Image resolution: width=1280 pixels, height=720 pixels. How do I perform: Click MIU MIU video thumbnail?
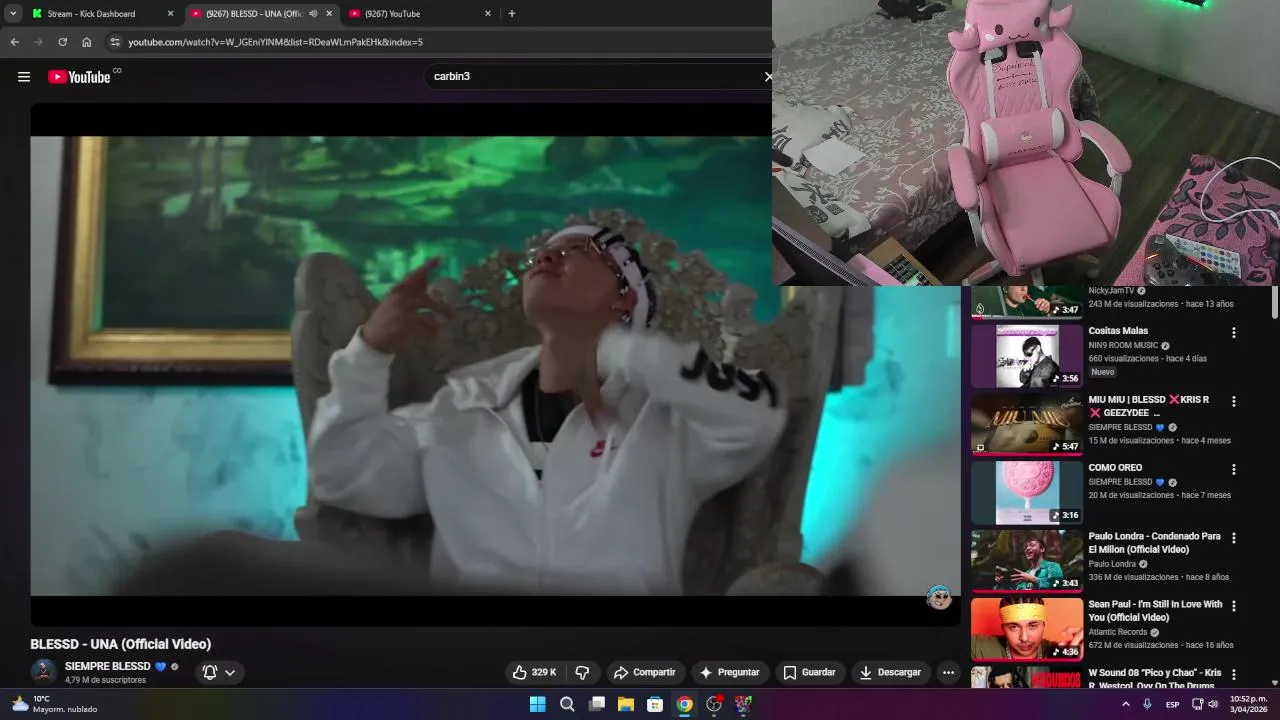click(1026, 424)
